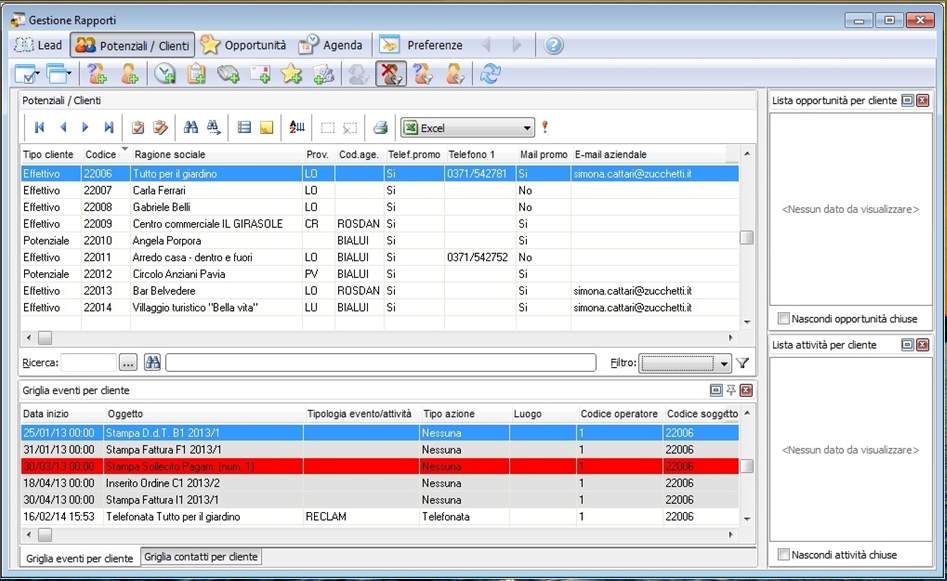Click the Ricerca code input field
947x581 pixels.
89,362
